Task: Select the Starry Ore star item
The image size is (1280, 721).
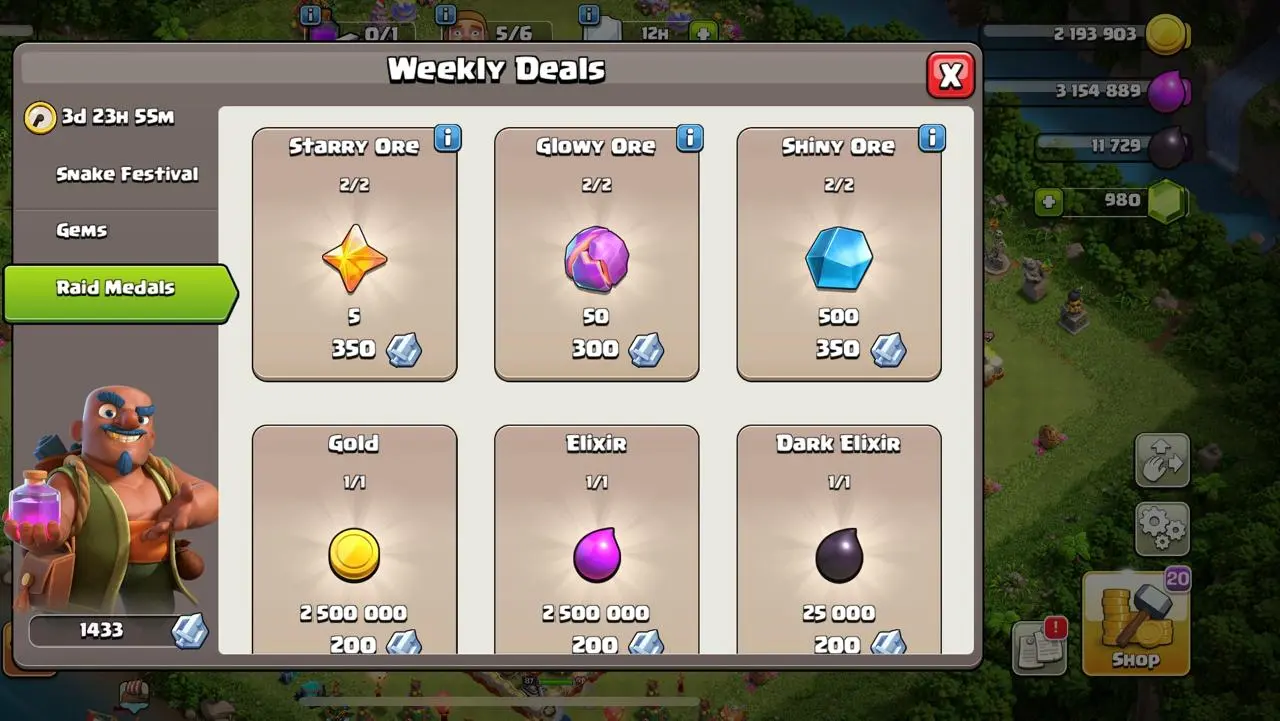Action: click(354, 258)
